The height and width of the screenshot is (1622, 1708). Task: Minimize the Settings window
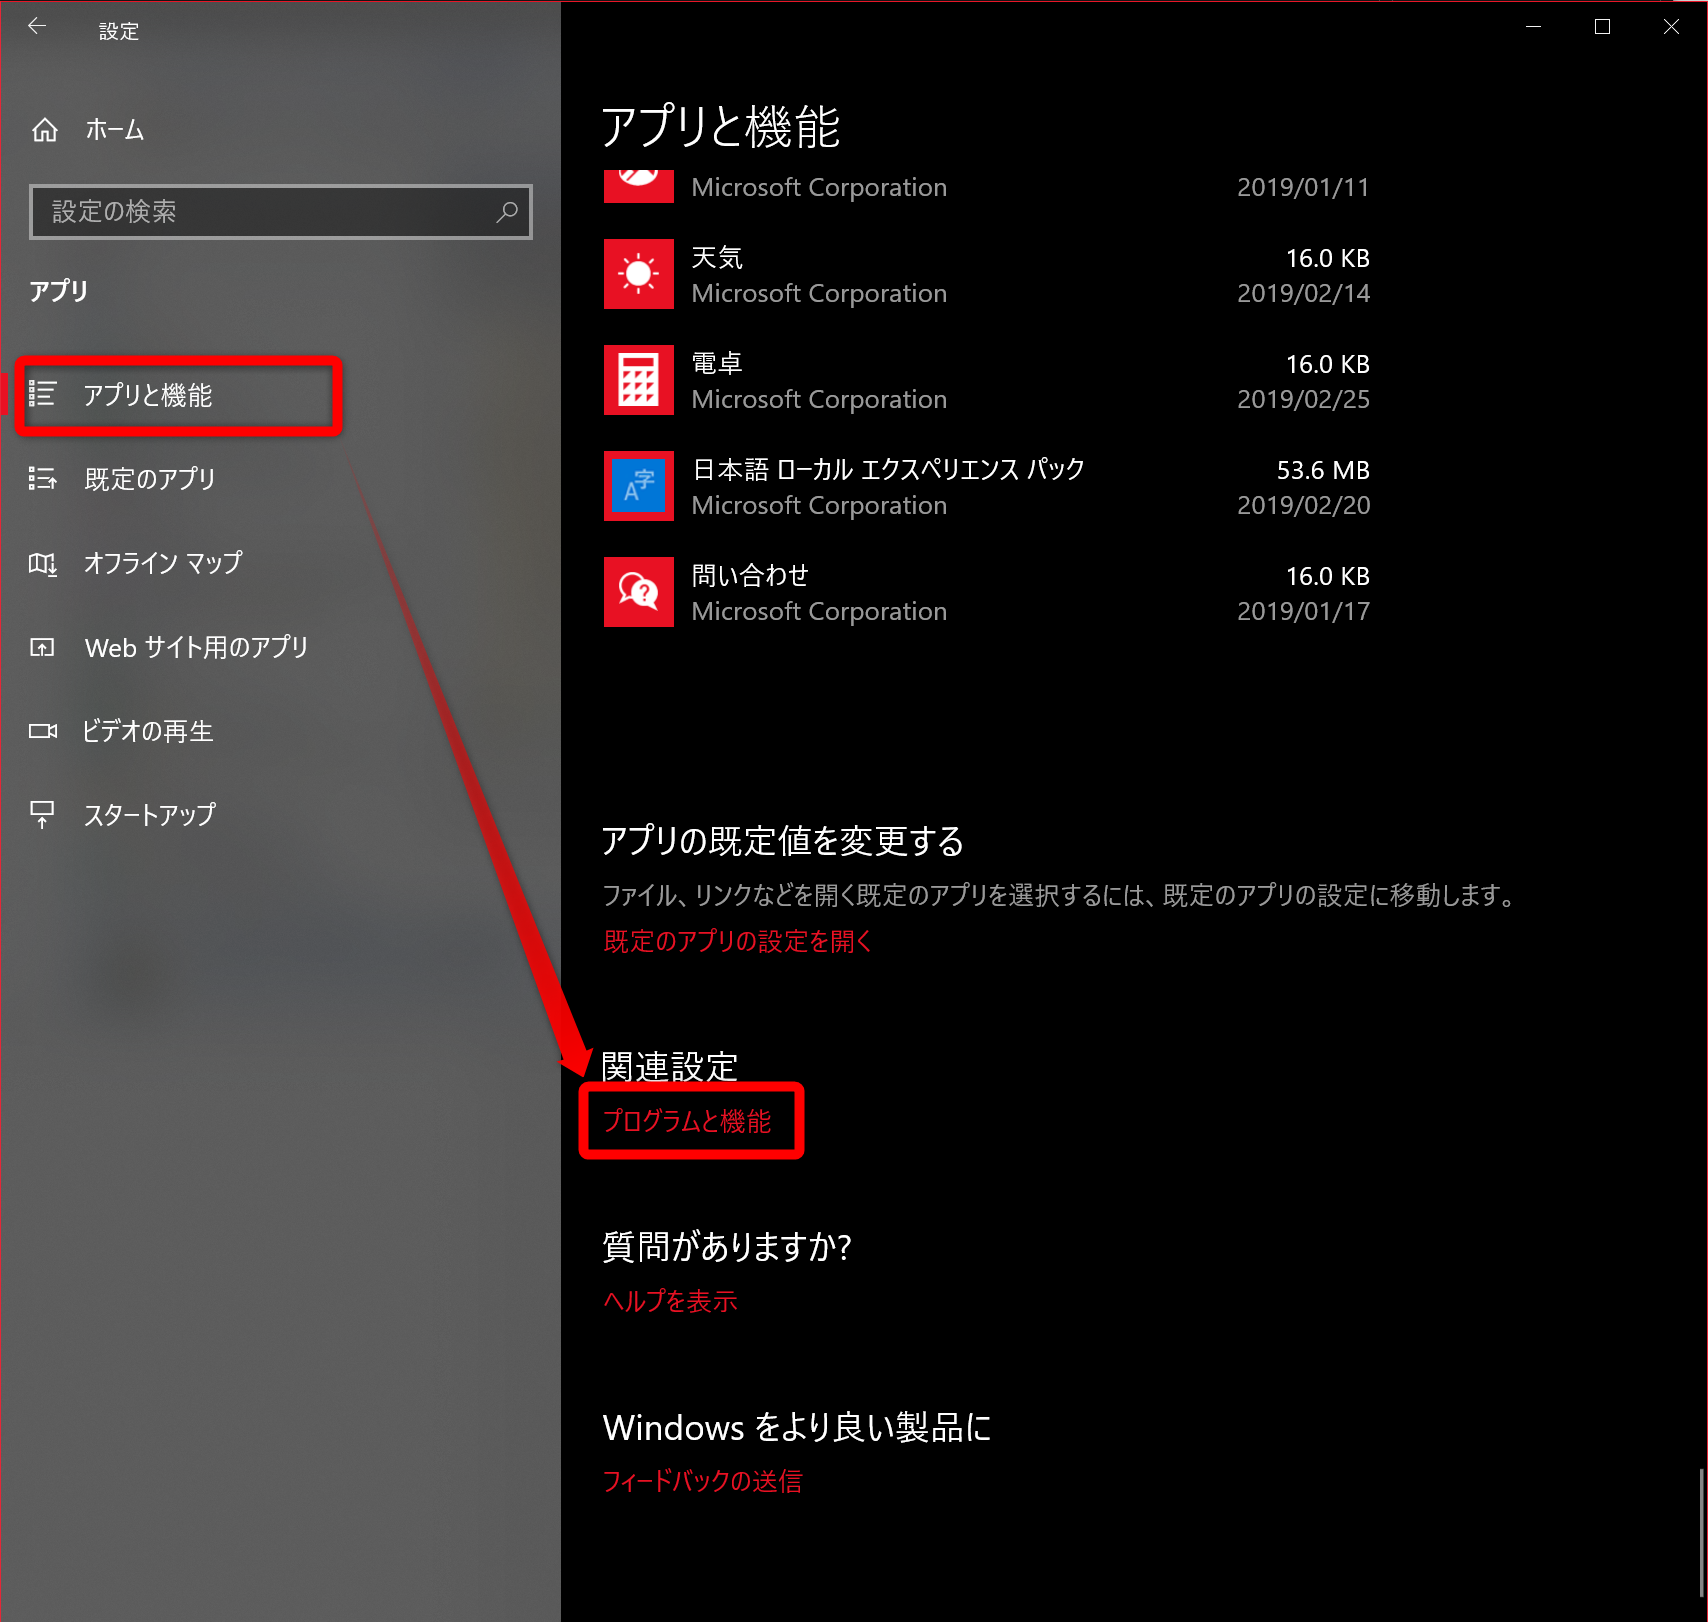pos(1533,27)
